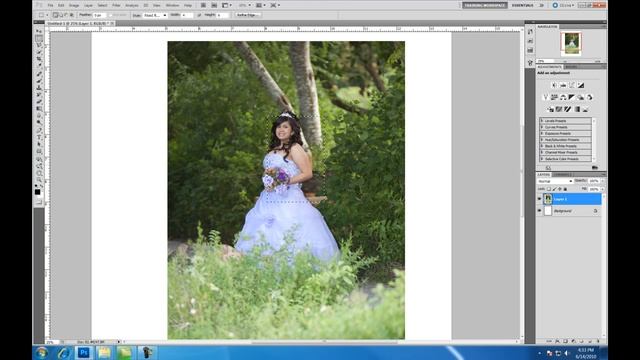Hide Layer 1 using its eye icon
This screenshot has width=640, height=360.
539,199
